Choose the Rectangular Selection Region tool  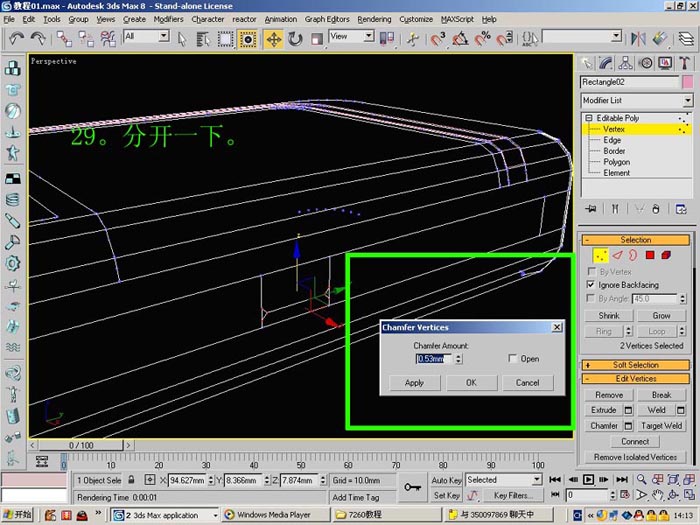(x=225, y=39)
